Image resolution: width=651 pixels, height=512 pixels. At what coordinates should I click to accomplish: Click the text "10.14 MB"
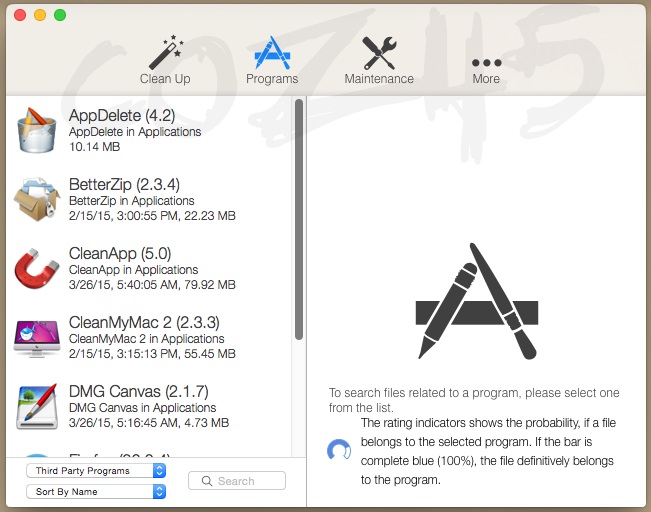(x=95, y=147)
